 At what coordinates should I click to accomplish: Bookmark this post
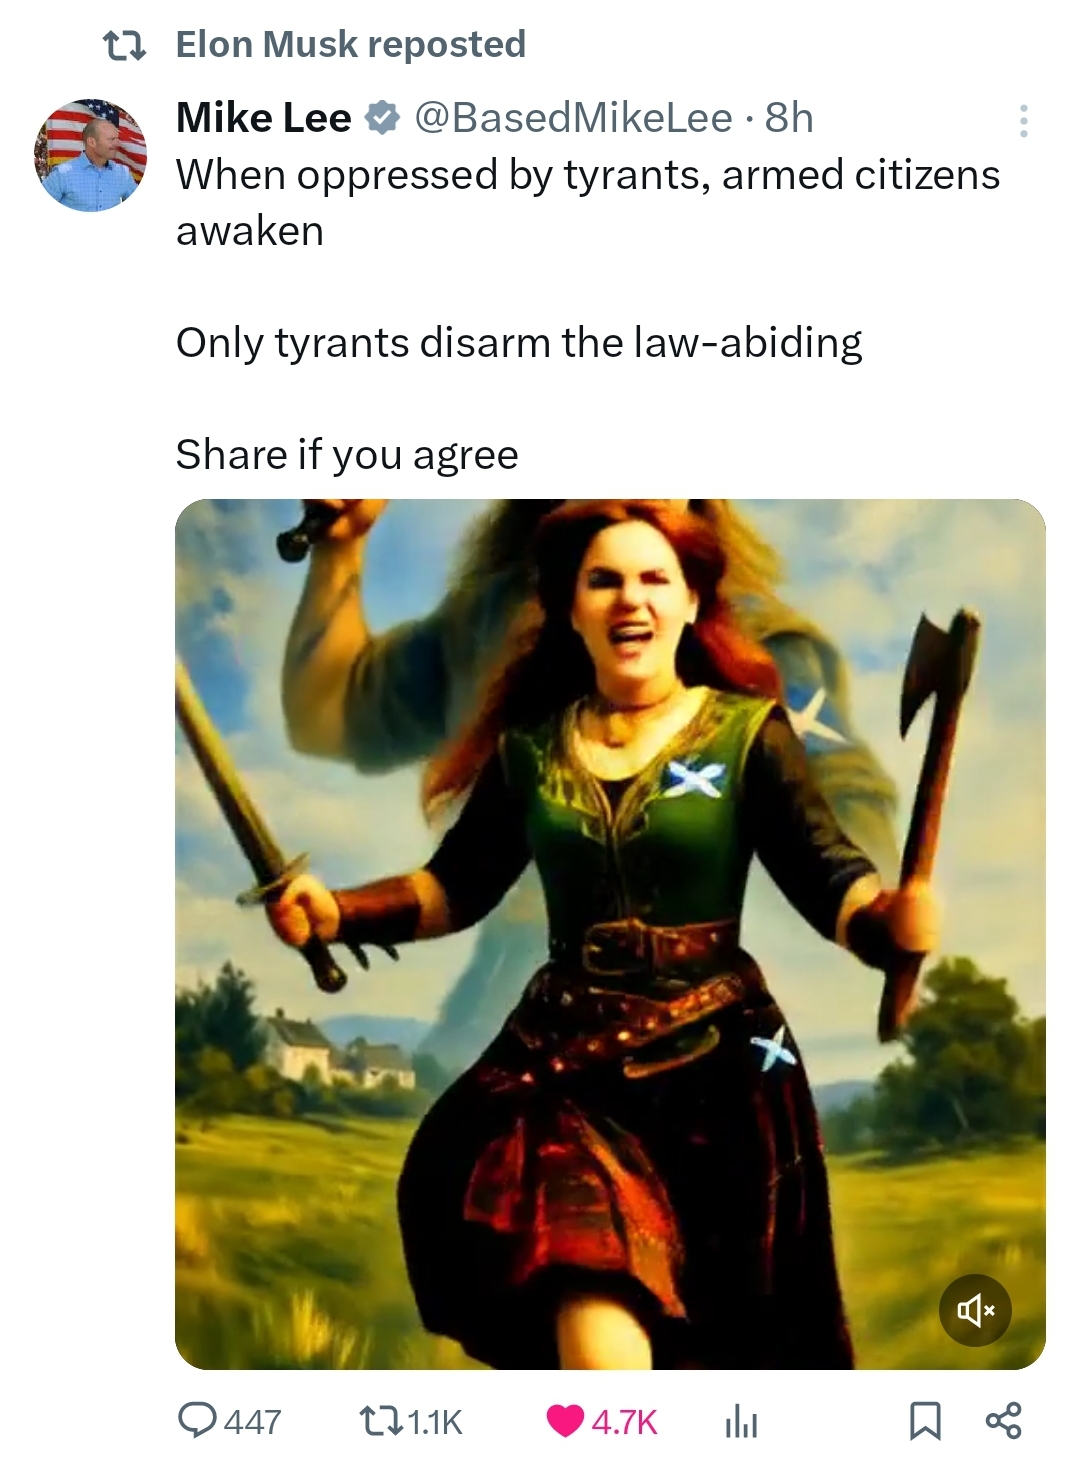(x=925, y=1421)
